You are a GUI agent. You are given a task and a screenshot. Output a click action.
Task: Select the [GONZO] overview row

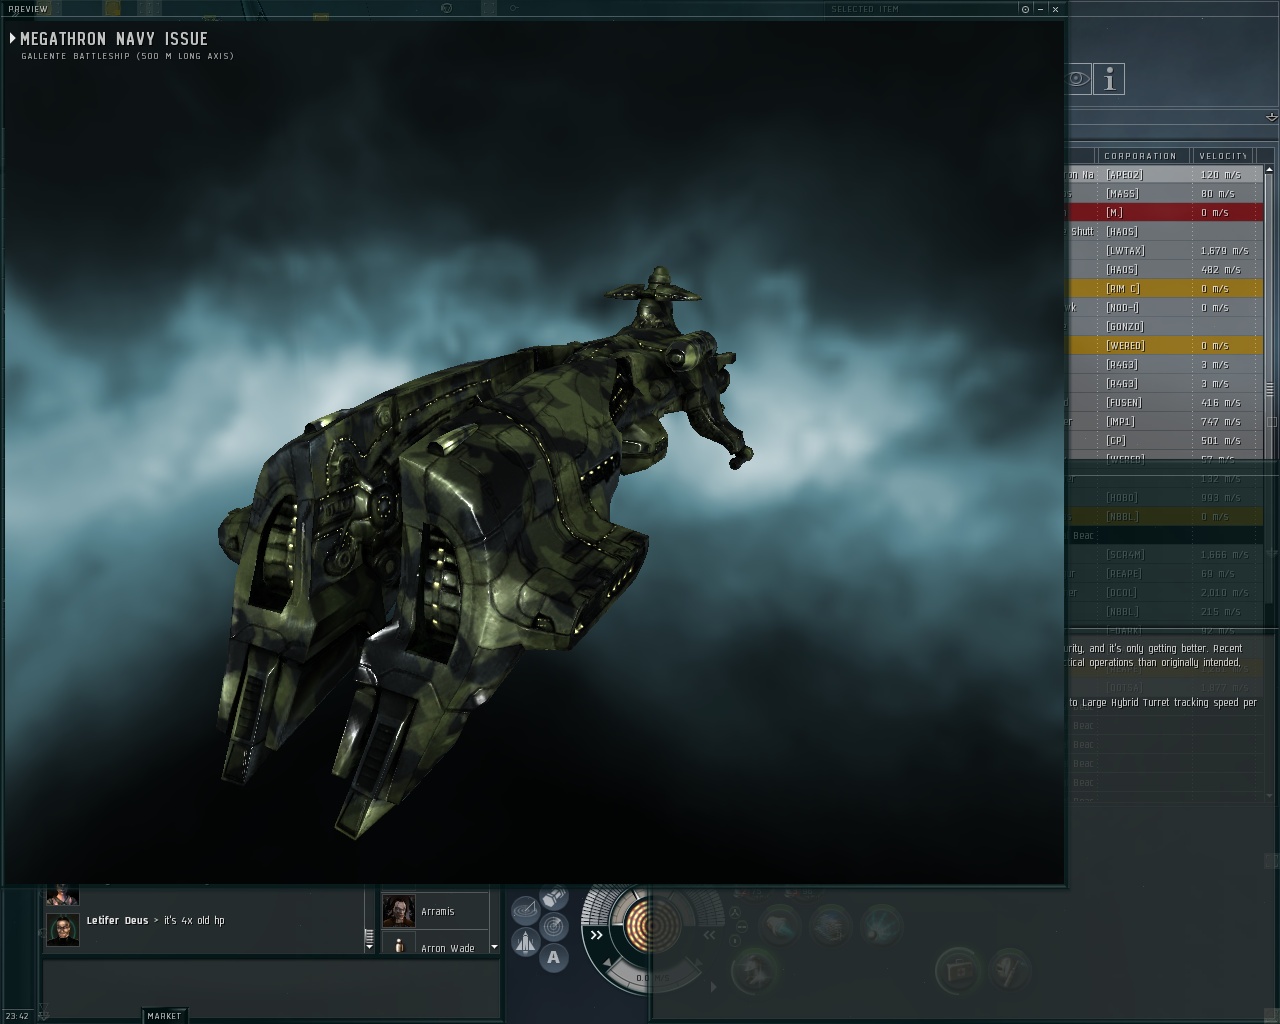1165,327
